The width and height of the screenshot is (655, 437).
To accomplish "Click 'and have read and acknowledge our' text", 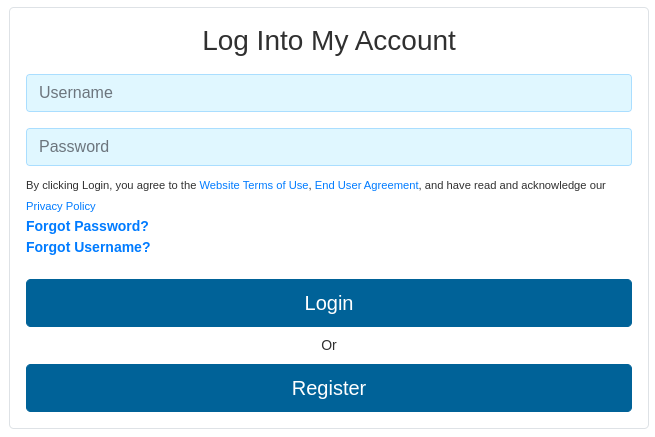I will (515, 185).
